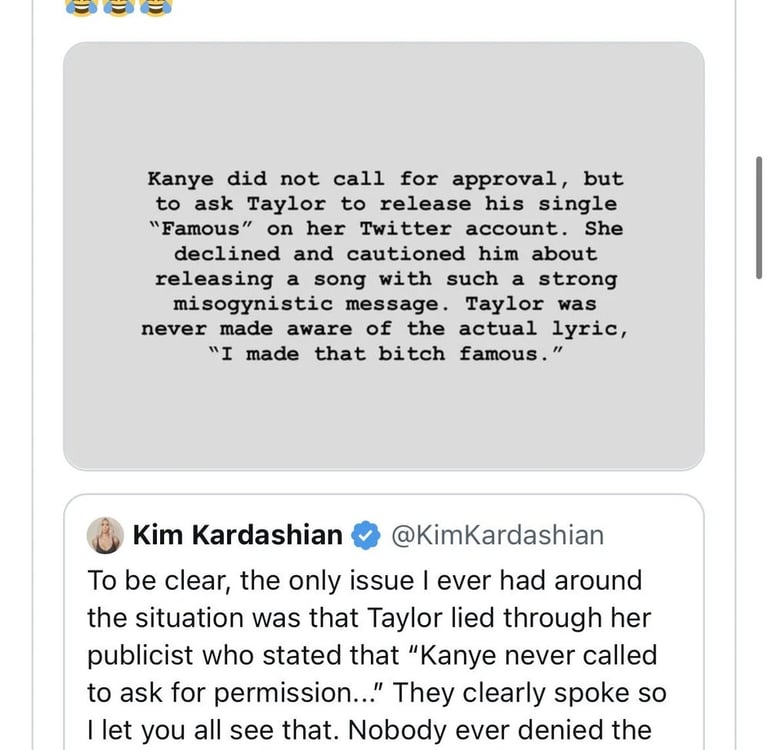The height and width of the screenshot is (750, 768).
Task: Click the Kim Kardashian display name
Action: 237,535
